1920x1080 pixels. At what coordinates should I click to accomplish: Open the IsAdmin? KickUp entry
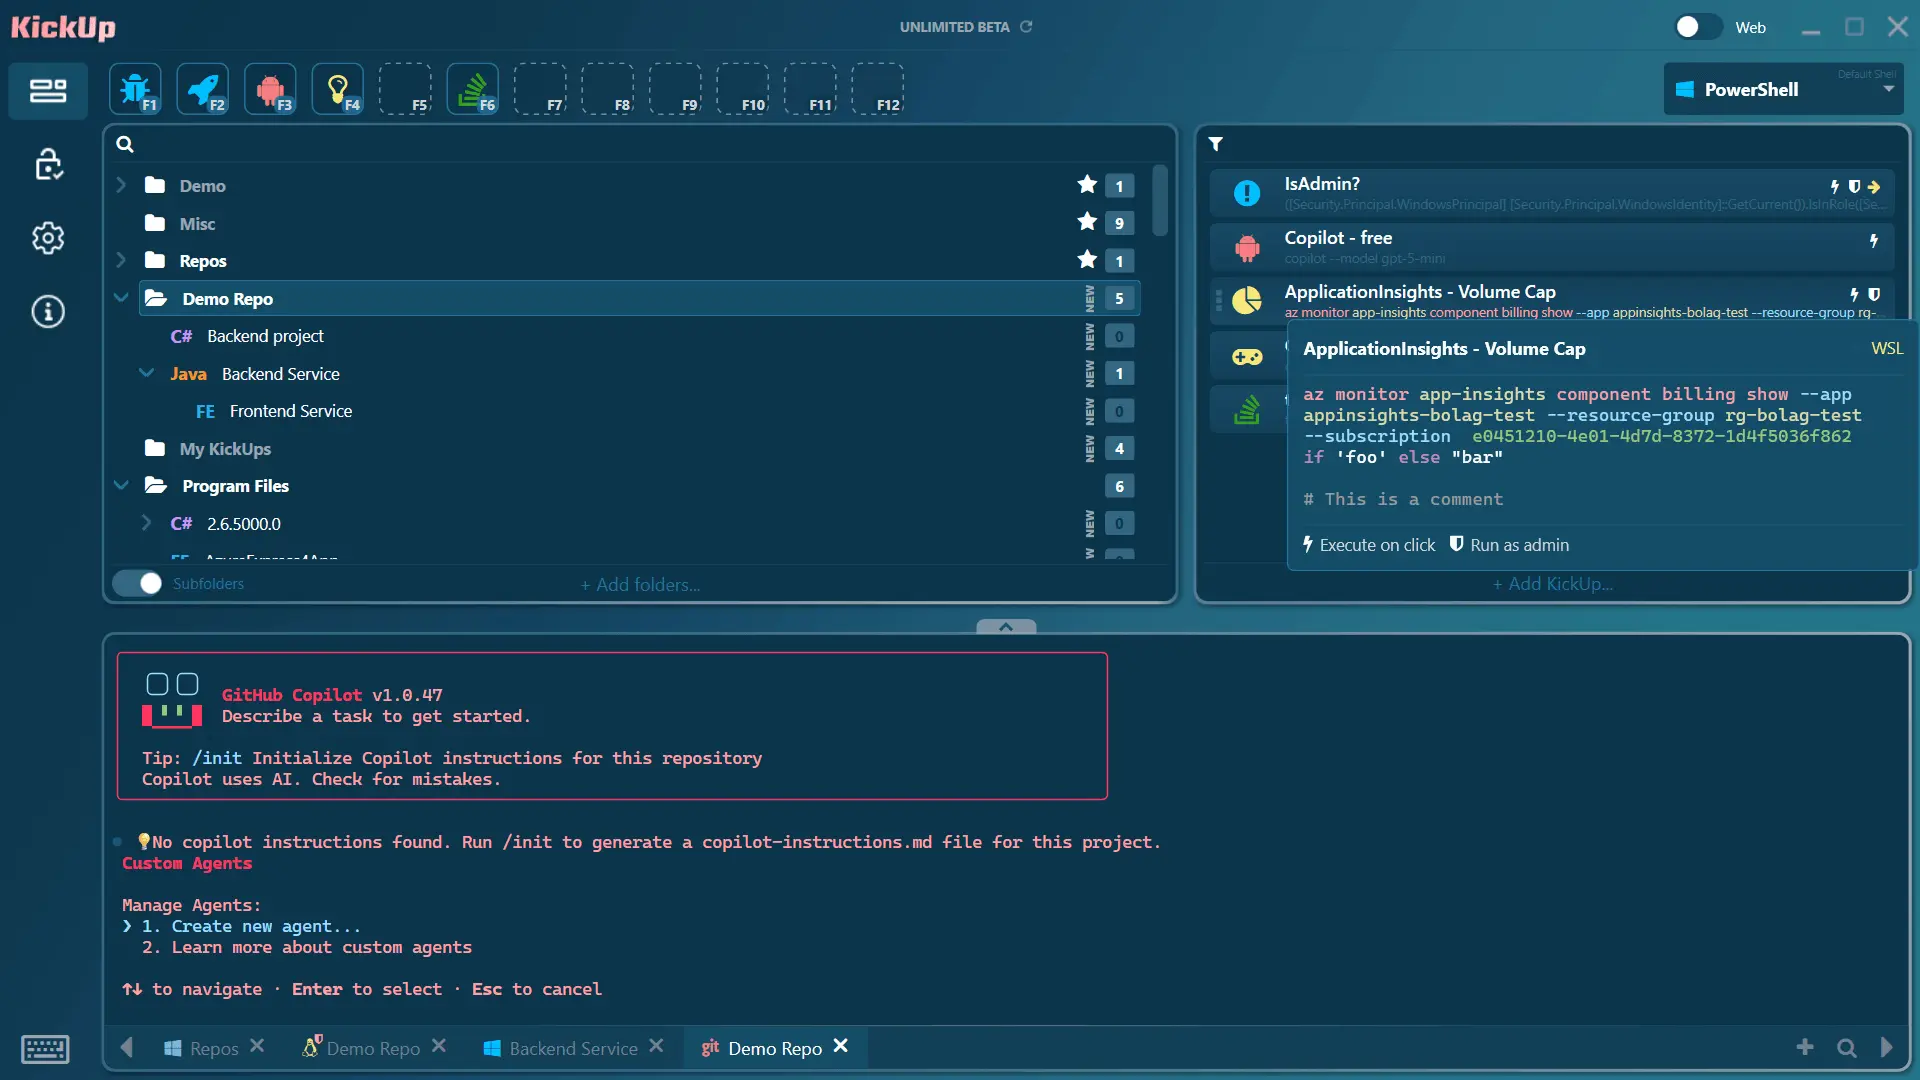click(1552, 192)
